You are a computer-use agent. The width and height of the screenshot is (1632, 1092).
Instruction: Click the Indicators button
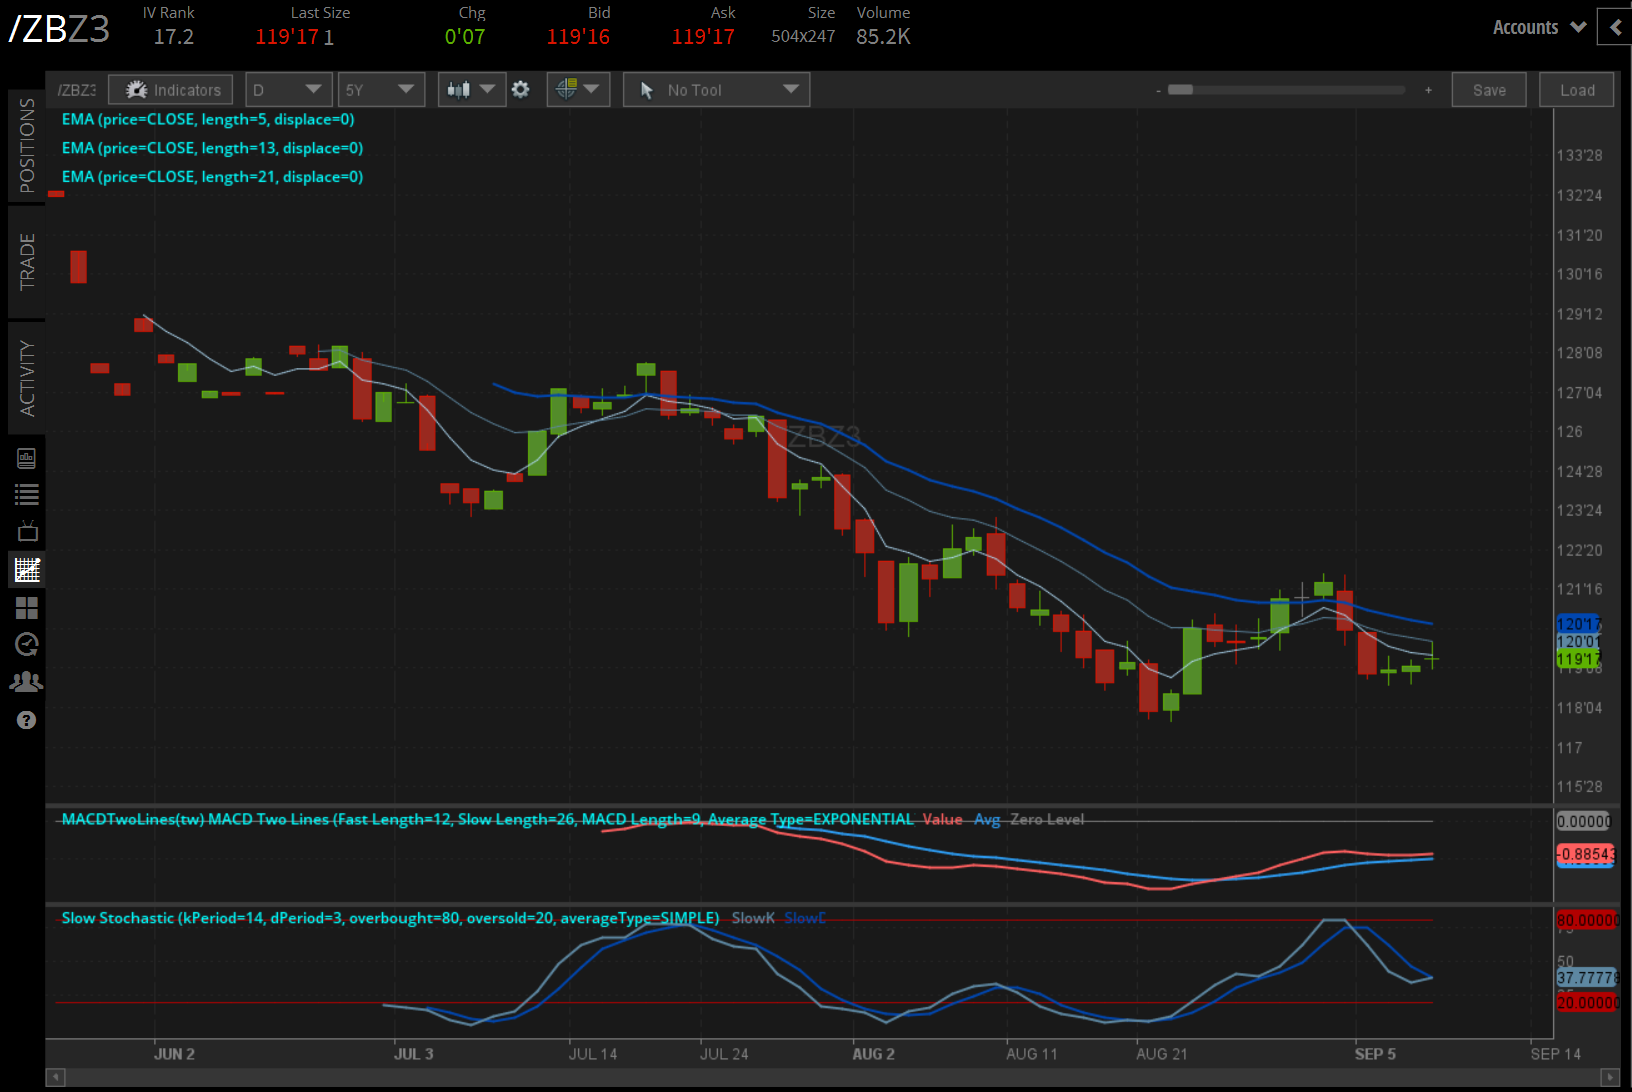pyautogui.click(x=171, y=90)
